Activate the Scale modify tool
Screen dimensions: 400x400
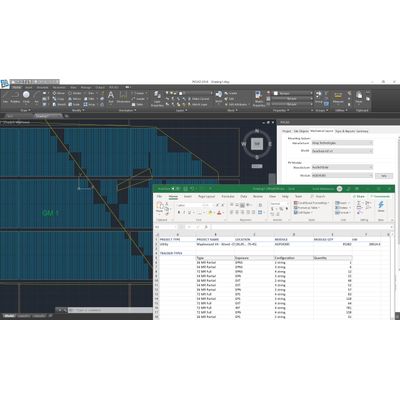click(x=74, y=104)
